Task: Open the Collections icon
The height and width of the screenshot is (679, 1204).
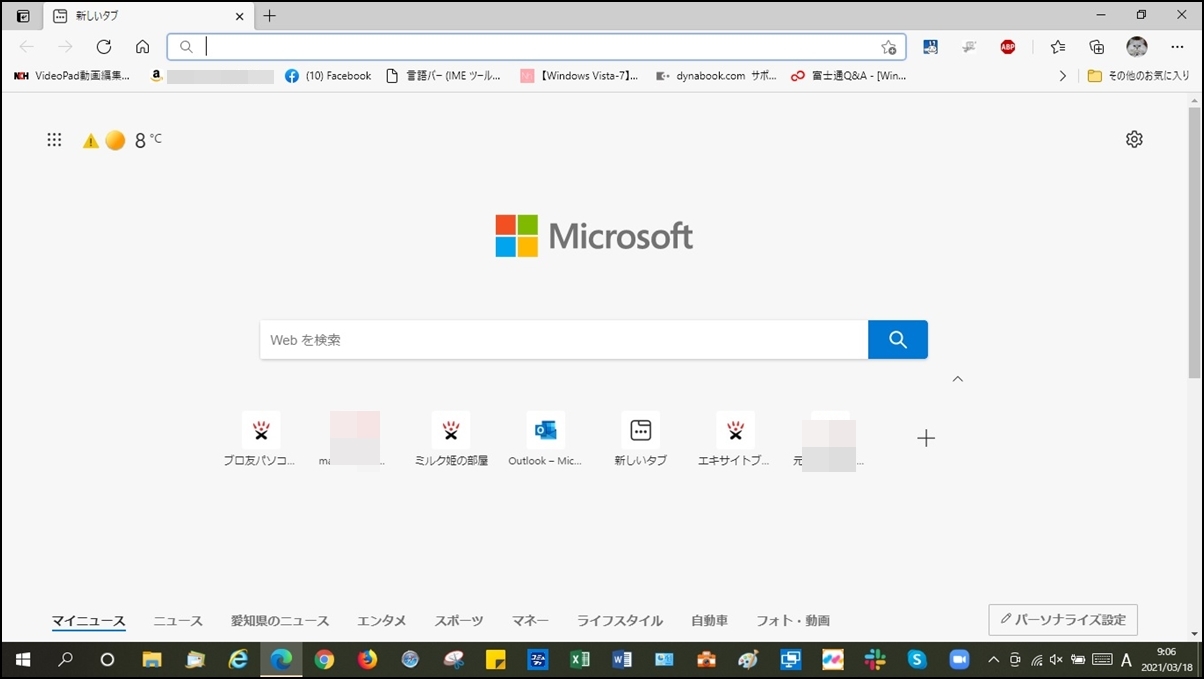Action: 1097,47
